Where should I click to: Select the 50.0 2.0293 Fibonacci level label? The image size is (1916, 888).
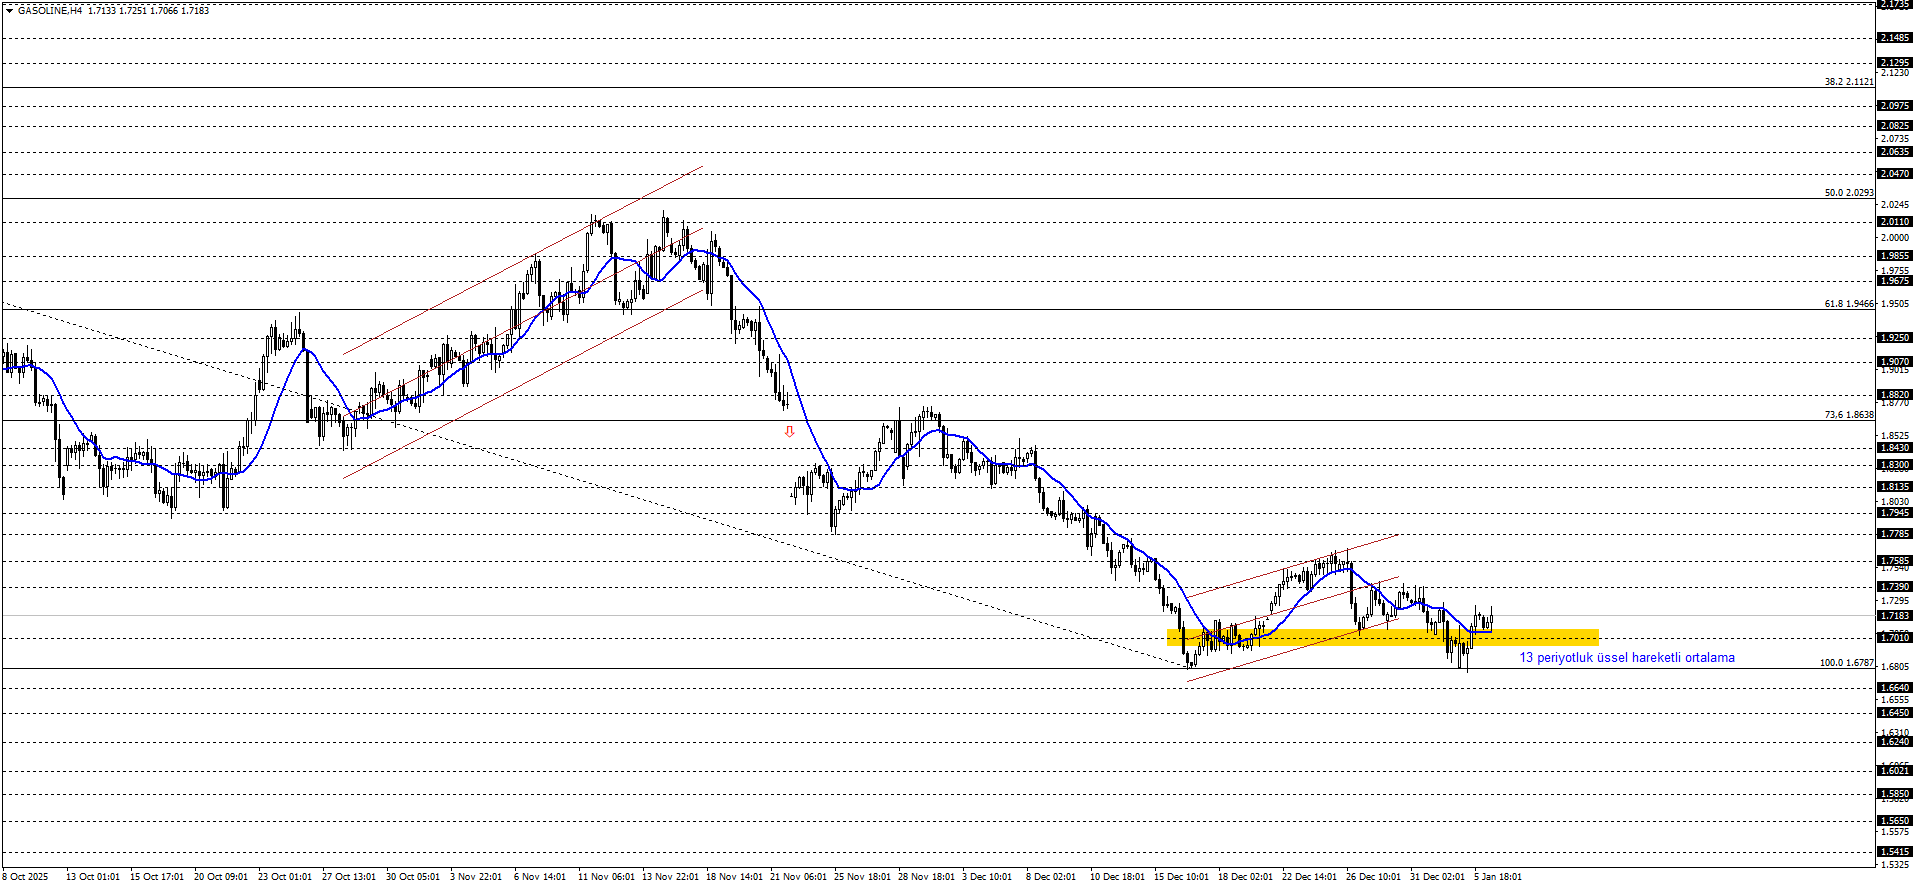click(1848, 193)
